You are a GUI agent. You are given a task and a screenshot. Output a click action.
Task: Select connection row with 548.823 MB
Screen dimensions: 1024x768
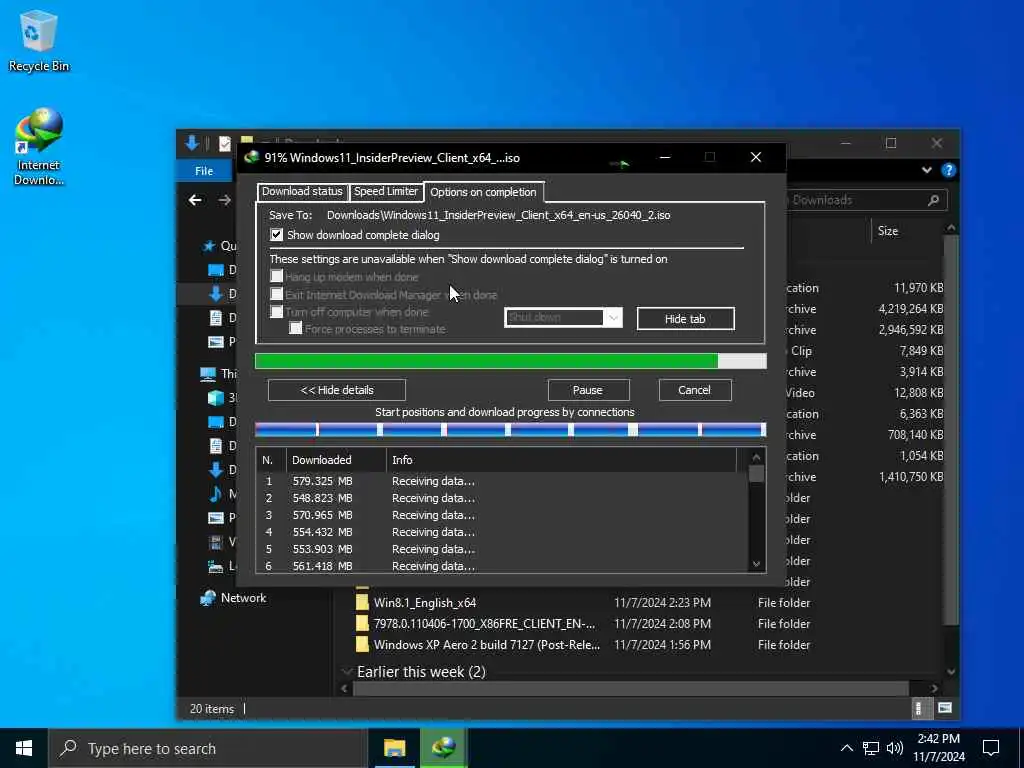(x=503, y=498)
